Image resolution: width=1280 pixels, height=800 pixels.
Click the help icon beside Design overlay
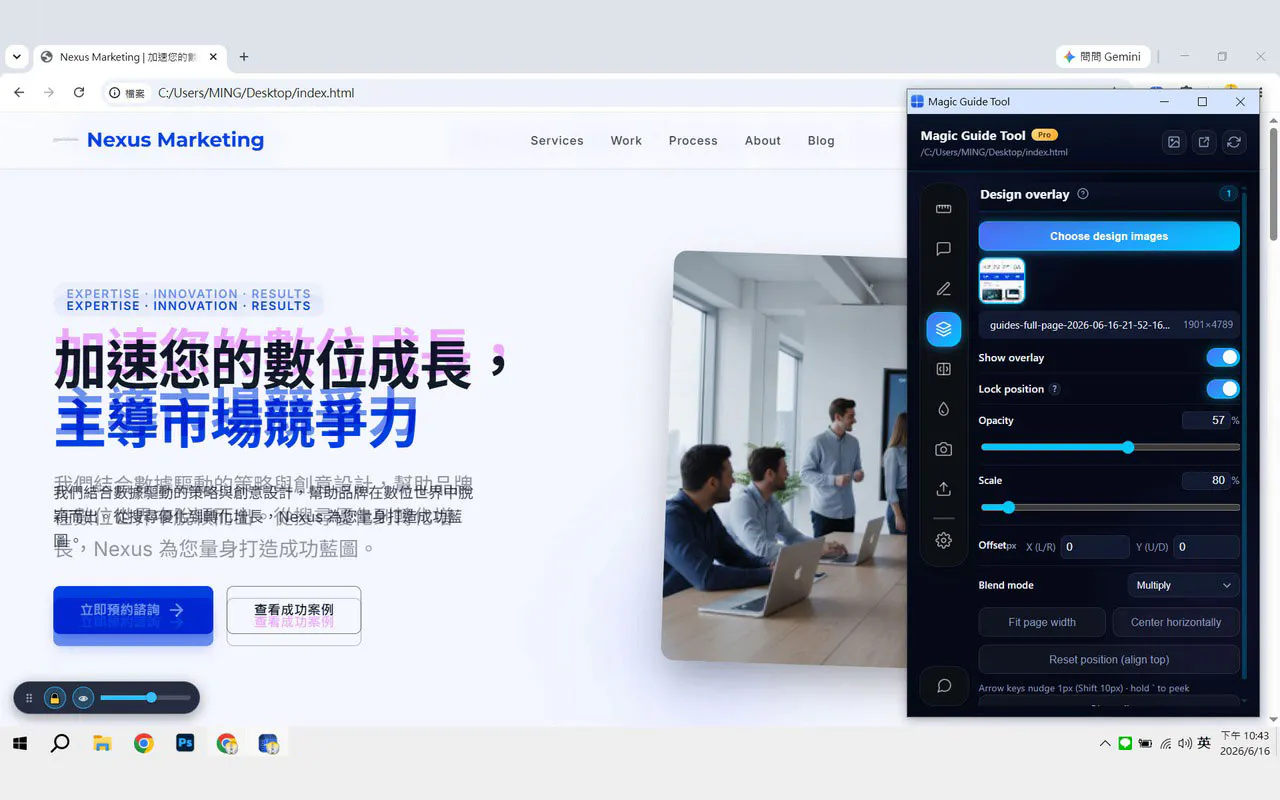coord(1083,194)
